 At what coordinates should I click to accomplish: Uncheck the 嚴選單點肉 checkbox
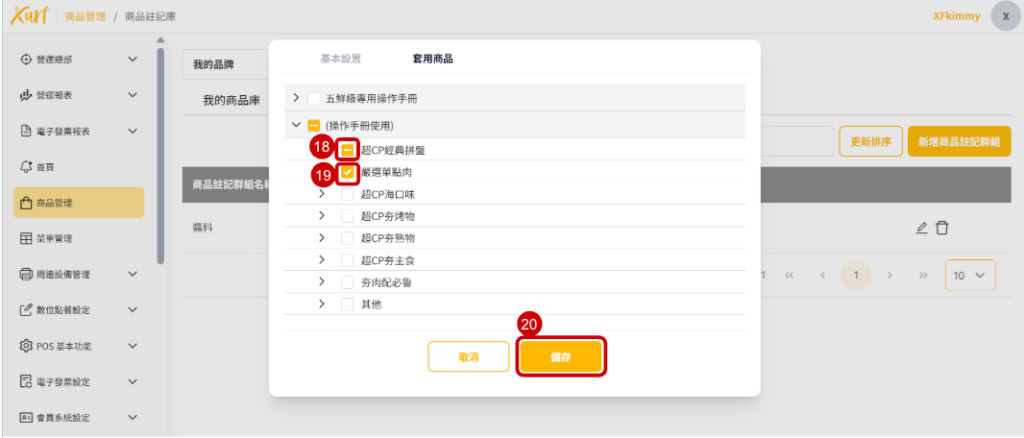[x=347, y=172]
